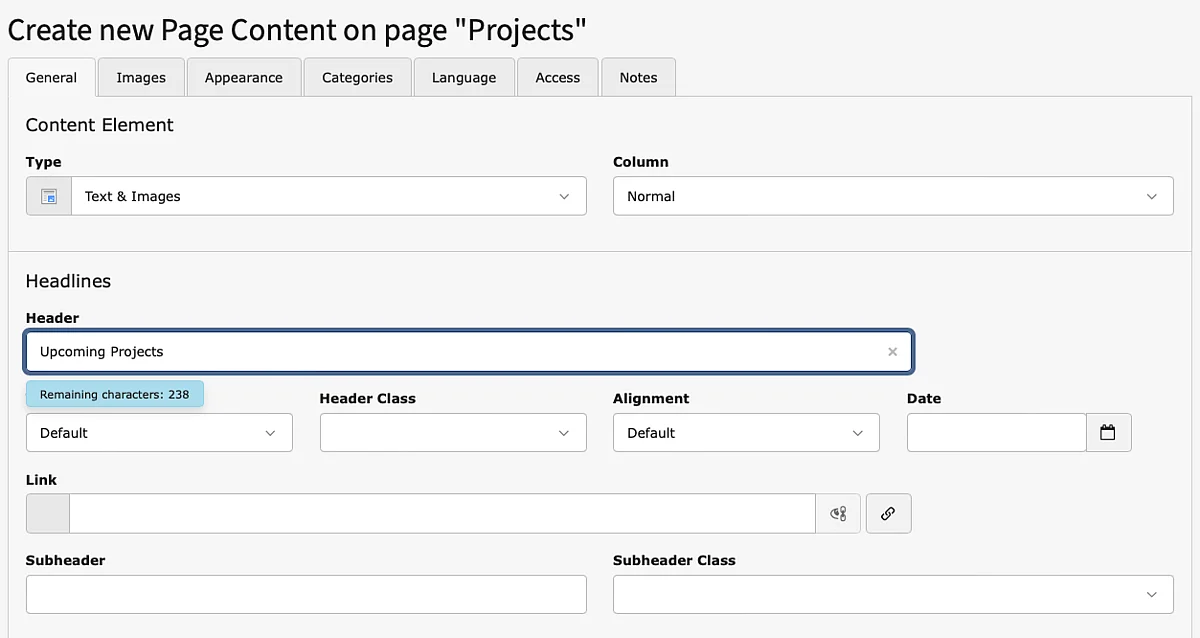Switch to the Notes tab
The image size is (1200, 638).
638,78
